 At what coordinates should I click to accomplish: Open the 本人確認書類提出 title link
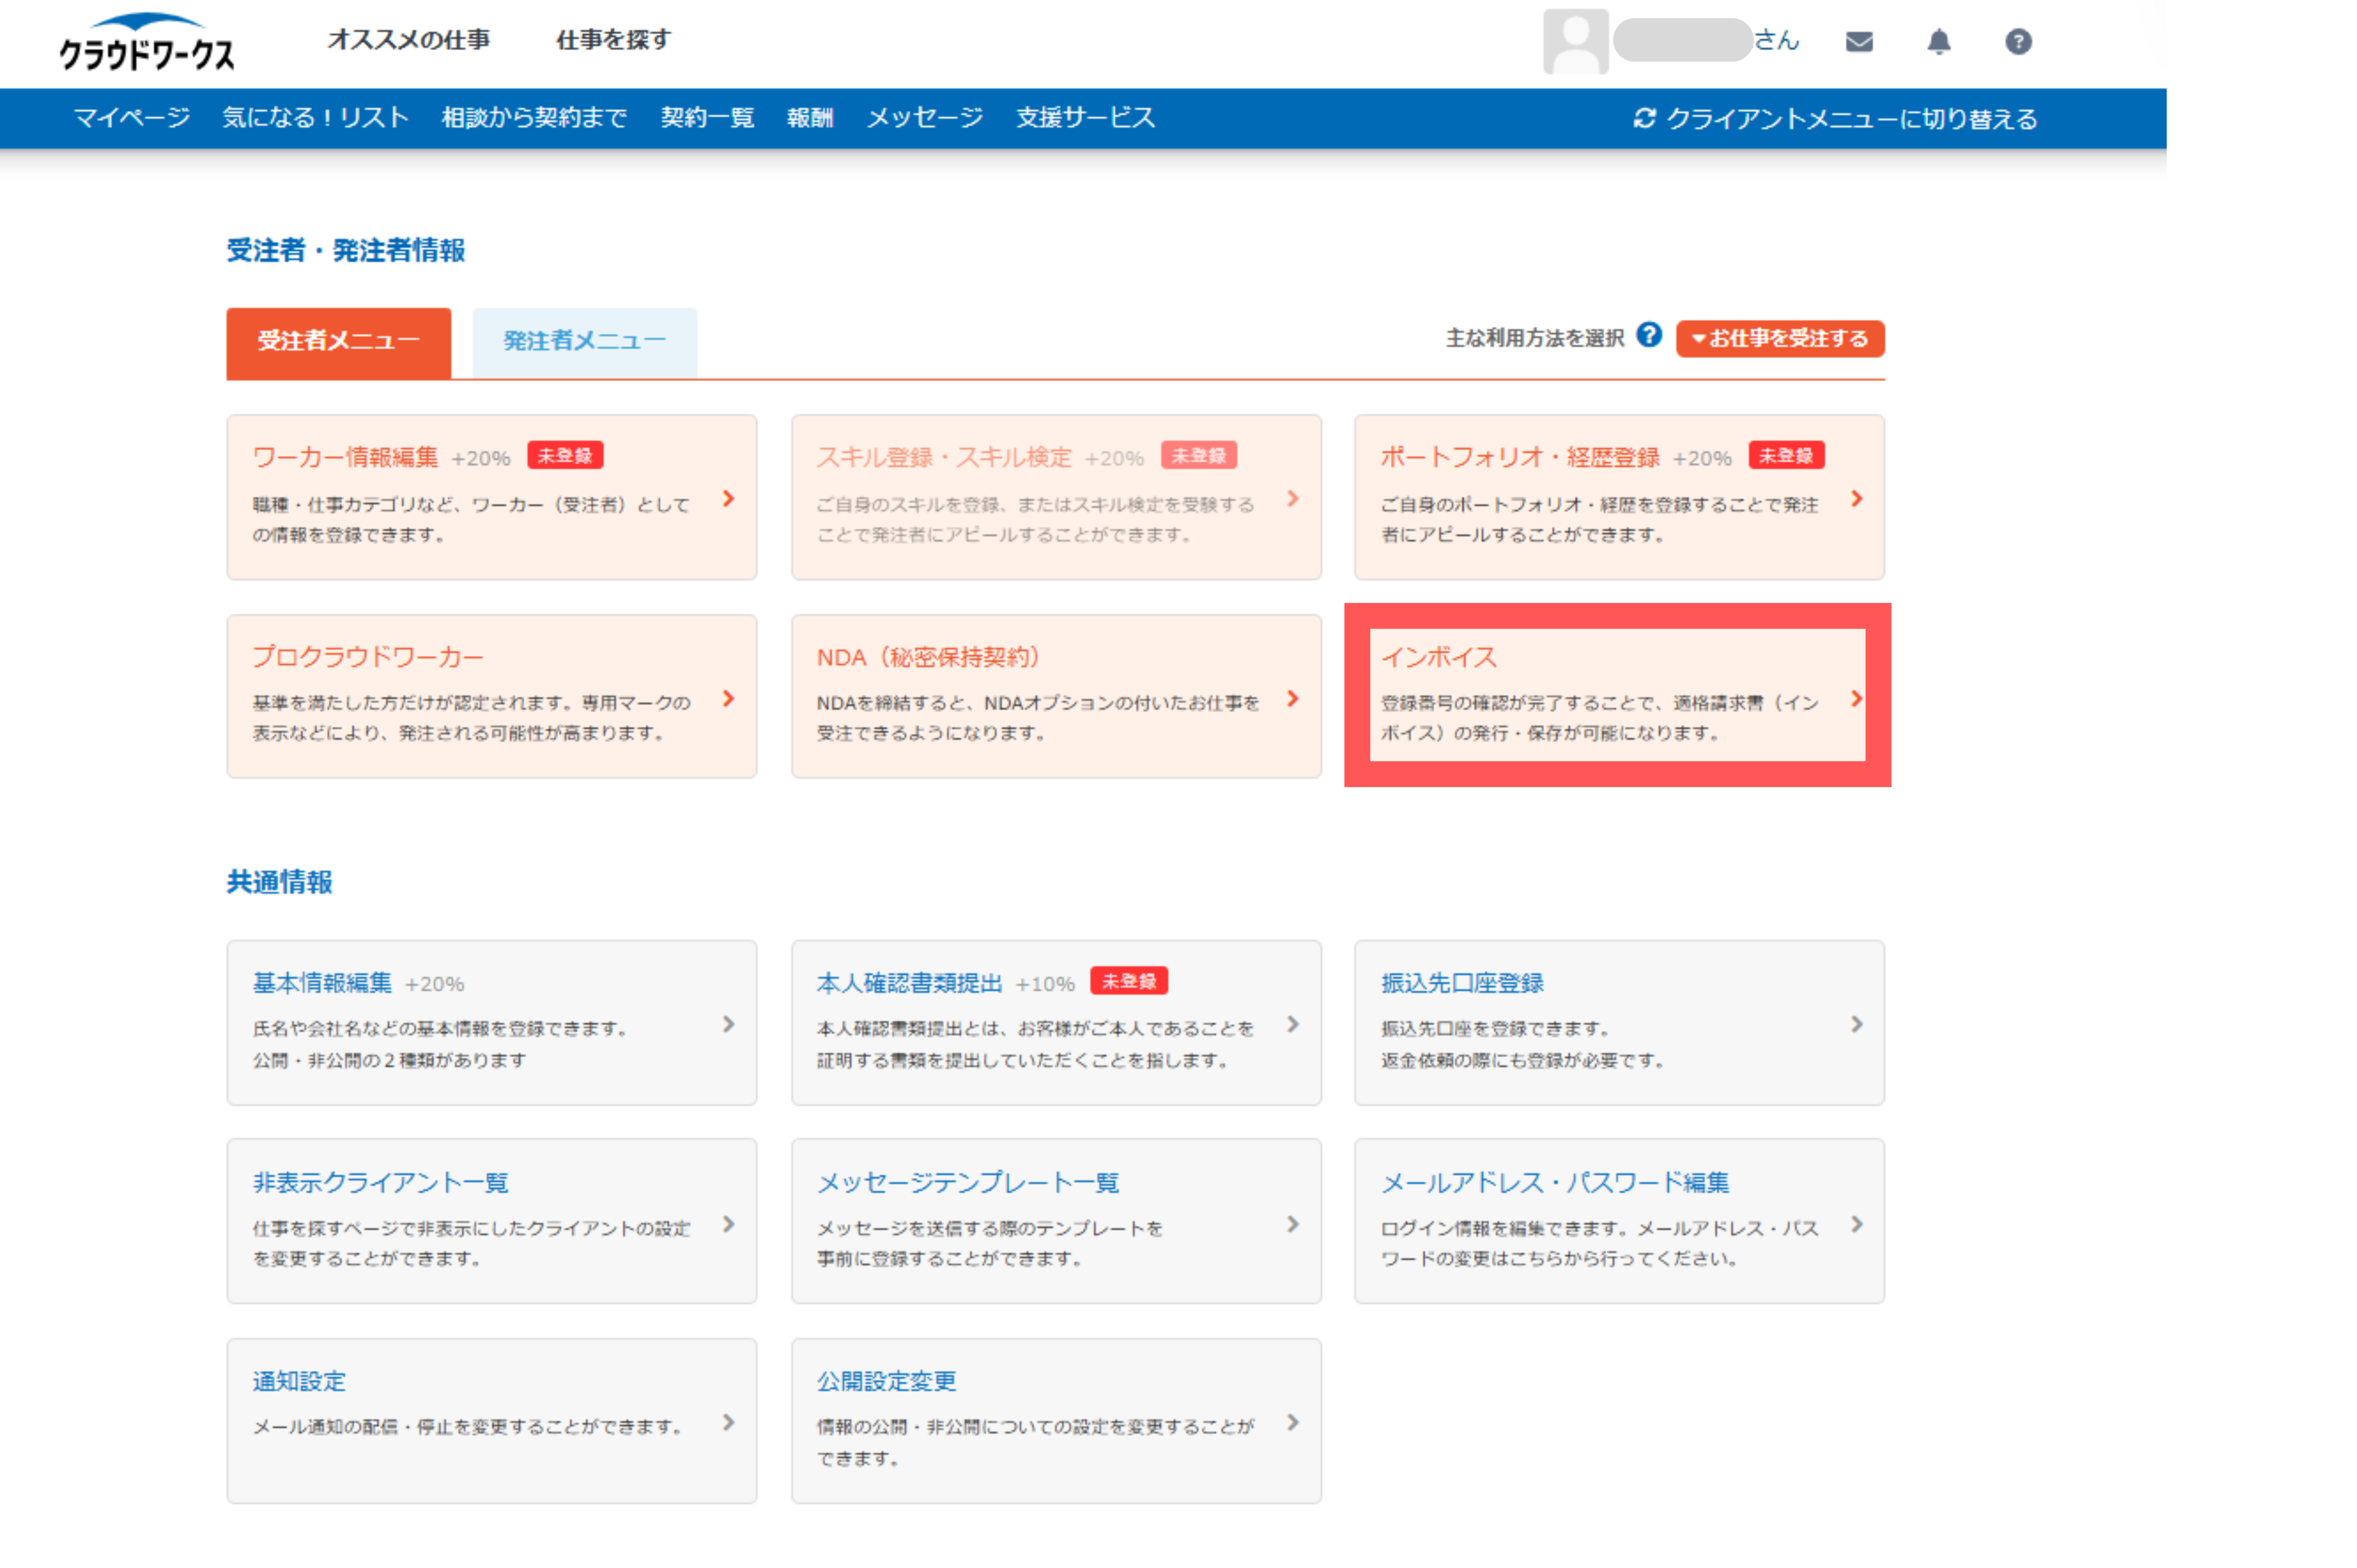point(909,983)
